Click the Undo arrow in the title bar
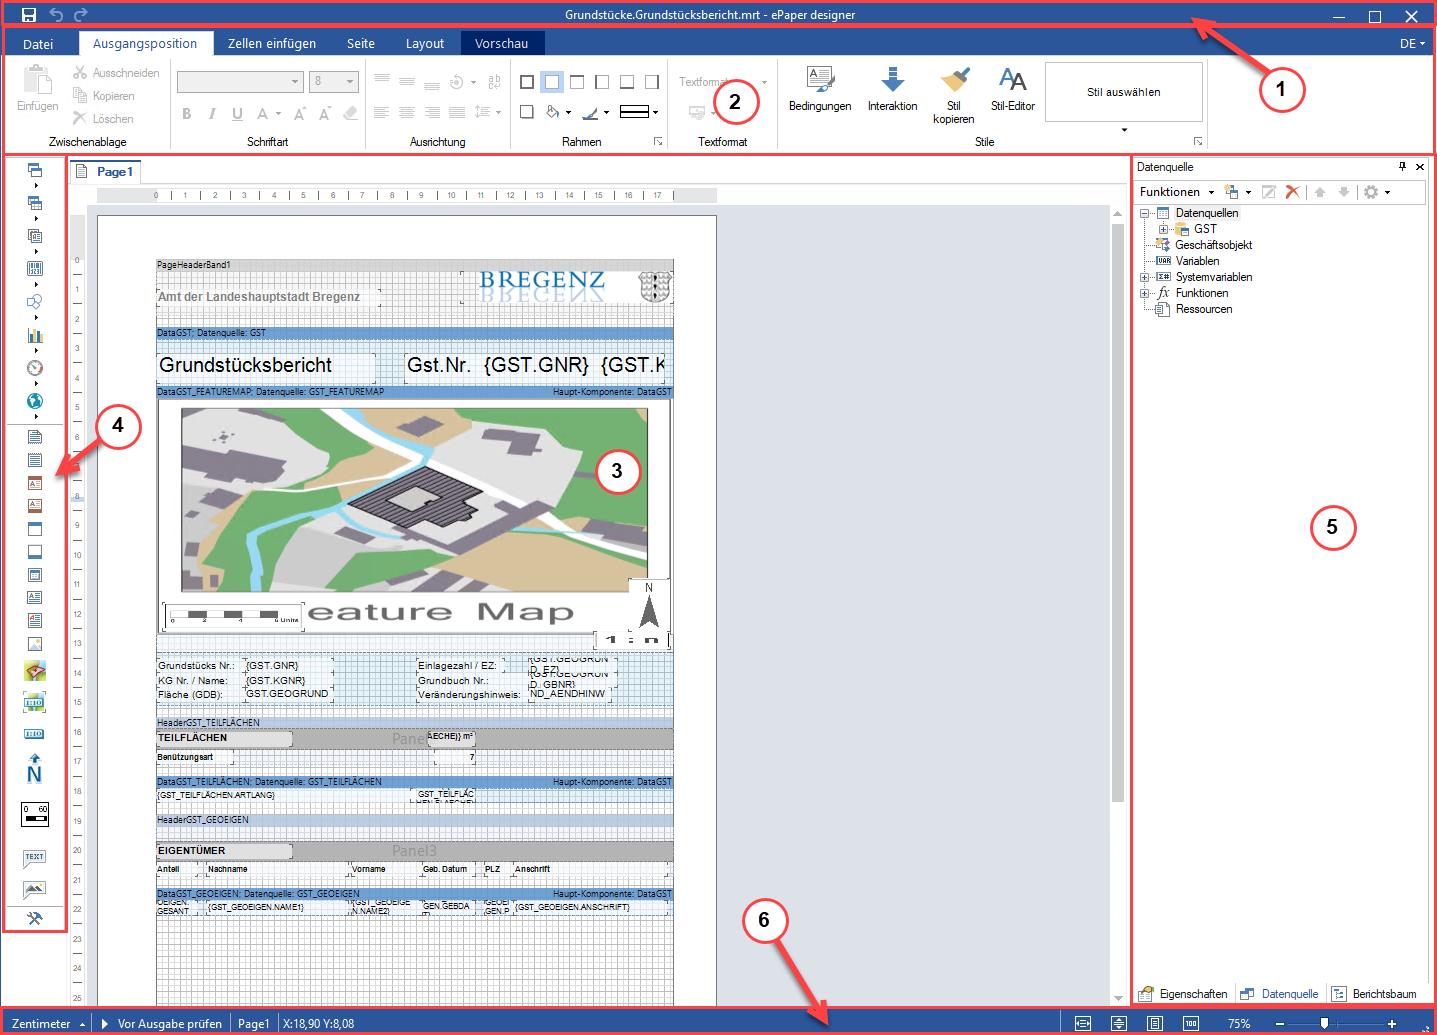This screenshot has height=1035, width=1437. point(56,14)
